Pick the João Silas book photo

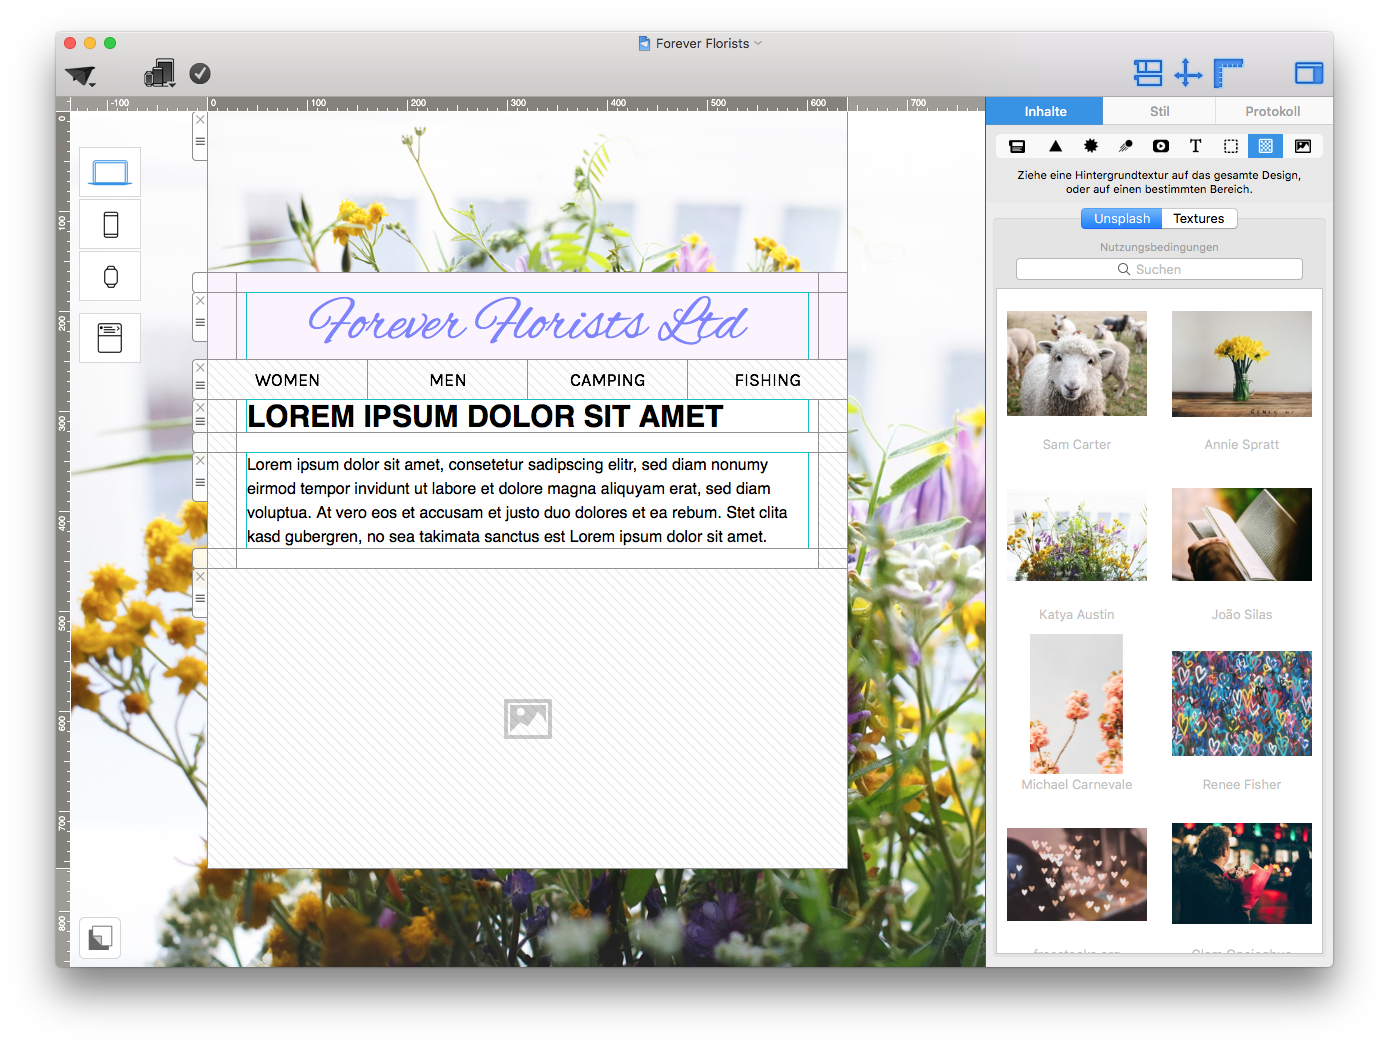click(1242, 535)
